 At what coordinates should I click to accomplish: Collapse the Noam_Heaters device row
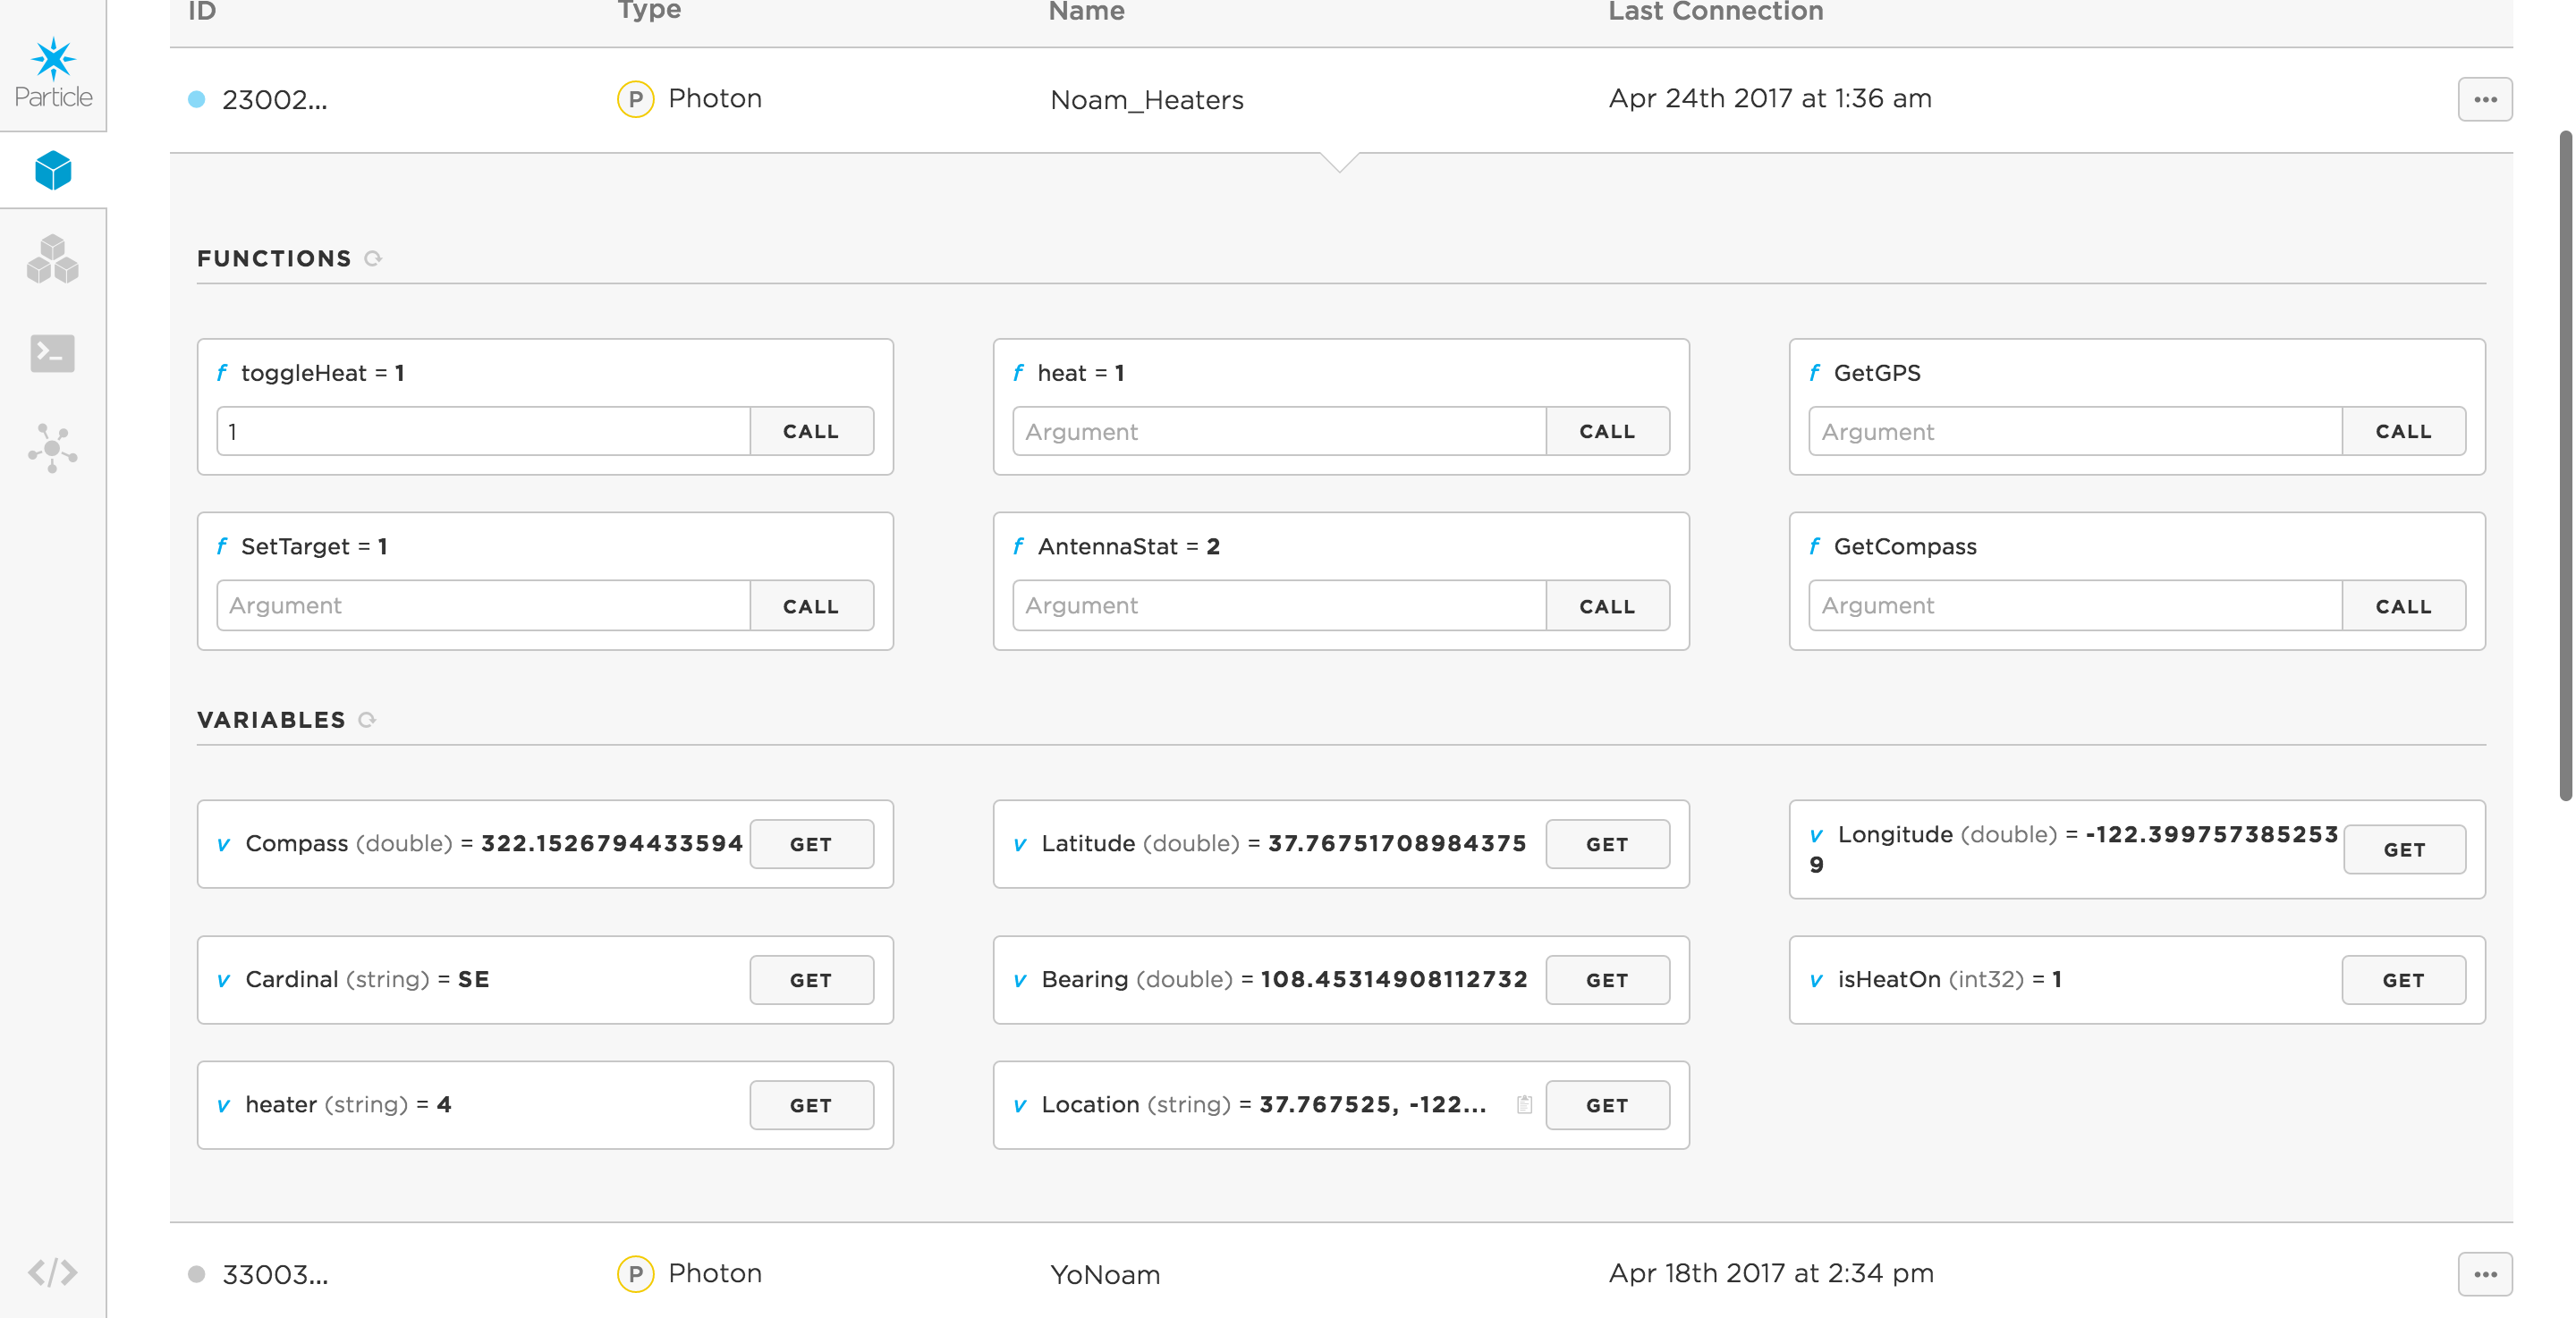pyautogui.click(x=1146, y=100)
